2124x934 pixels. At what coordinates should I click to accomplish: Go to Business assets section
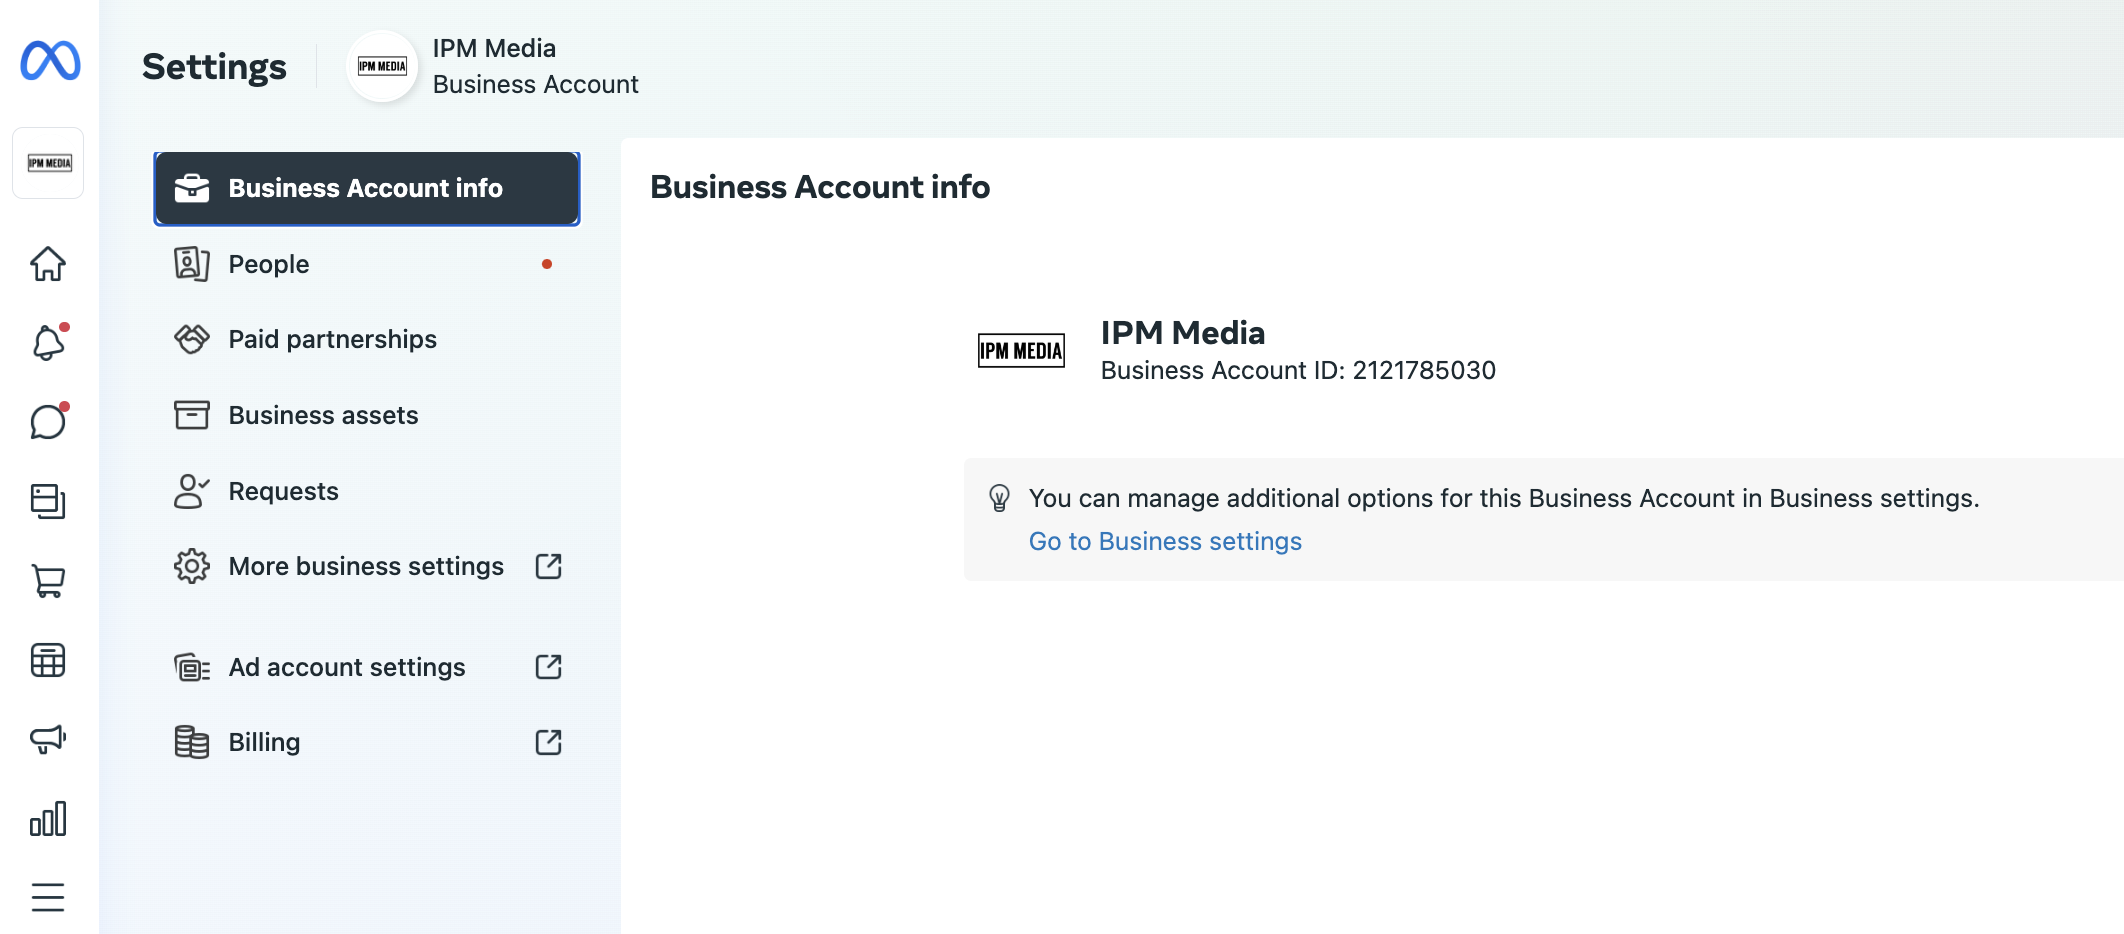pyautogui.click(x=323, y=415)
